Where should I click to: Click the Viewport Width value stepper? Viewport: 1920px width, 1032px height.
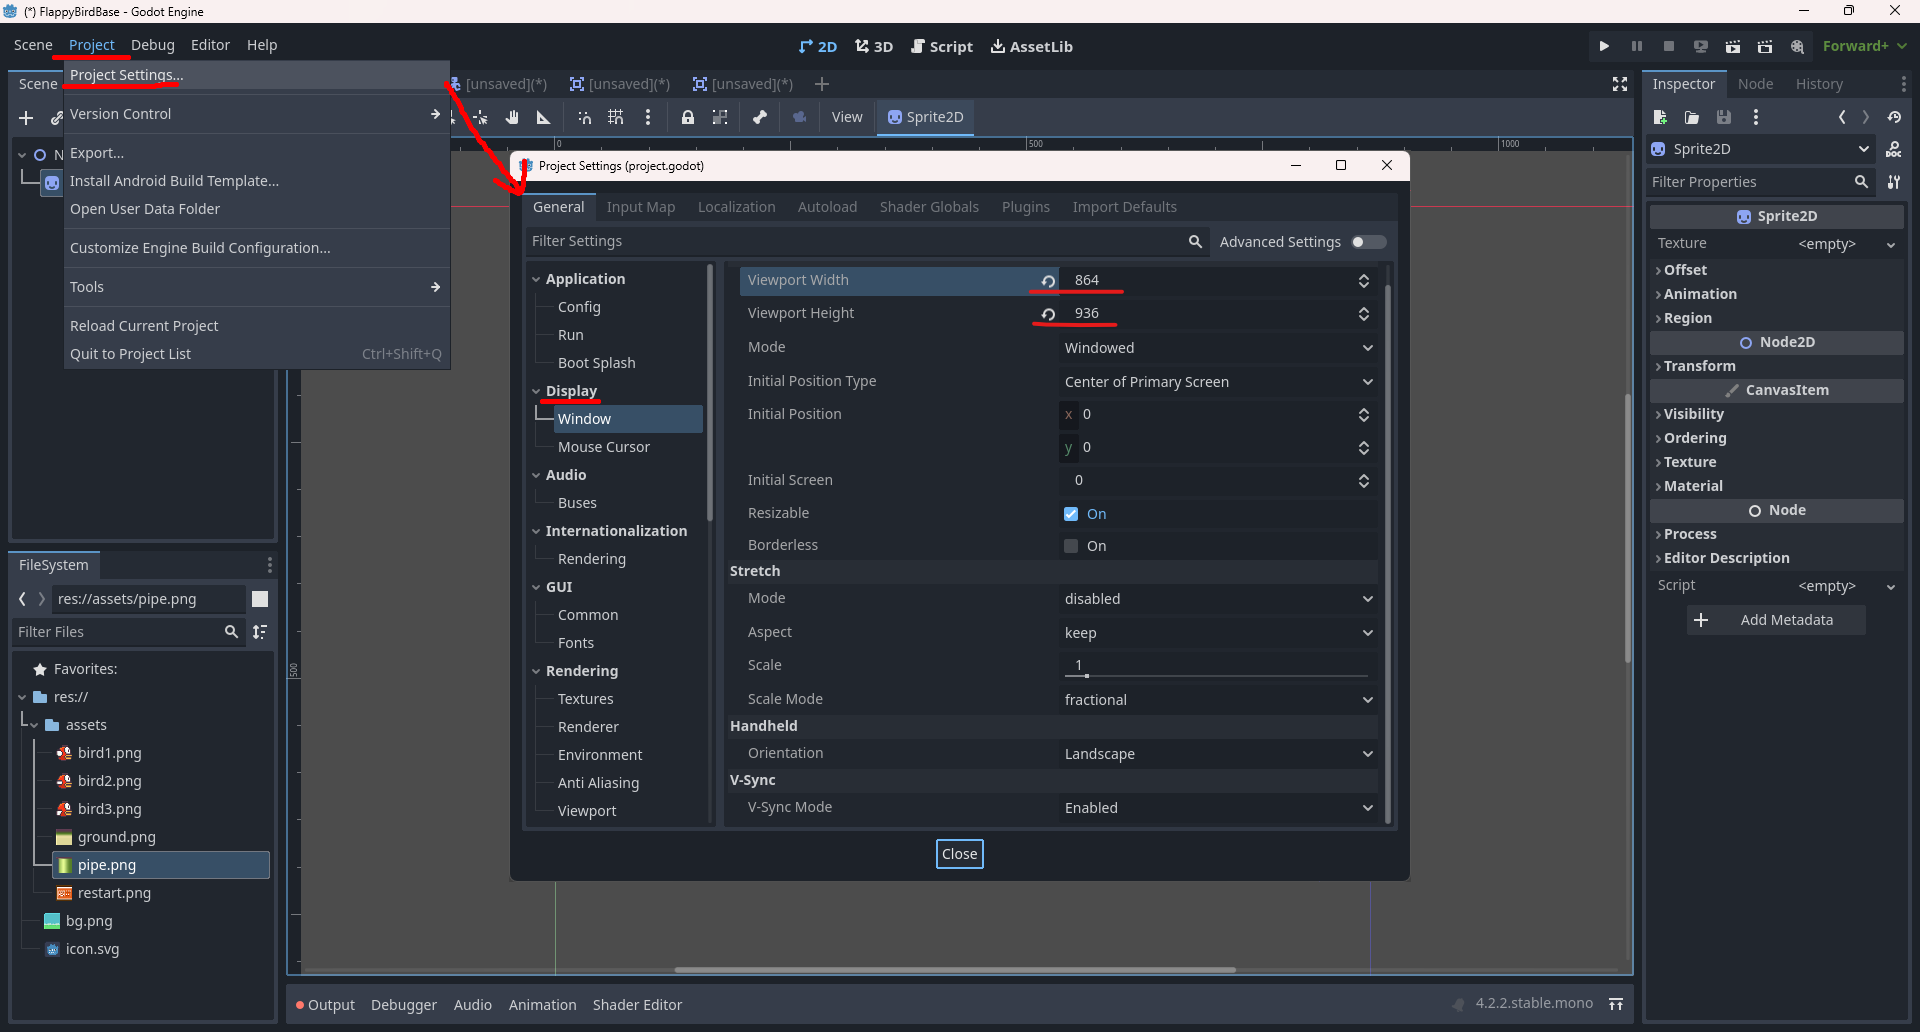[1363, 281]
